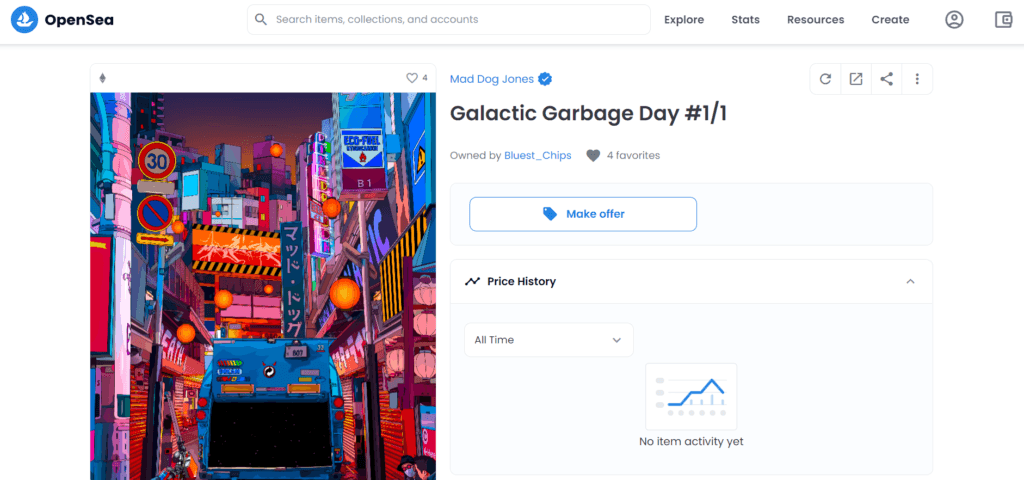
Task: Open the account profile icon
Action: click(x=954, y=20)
